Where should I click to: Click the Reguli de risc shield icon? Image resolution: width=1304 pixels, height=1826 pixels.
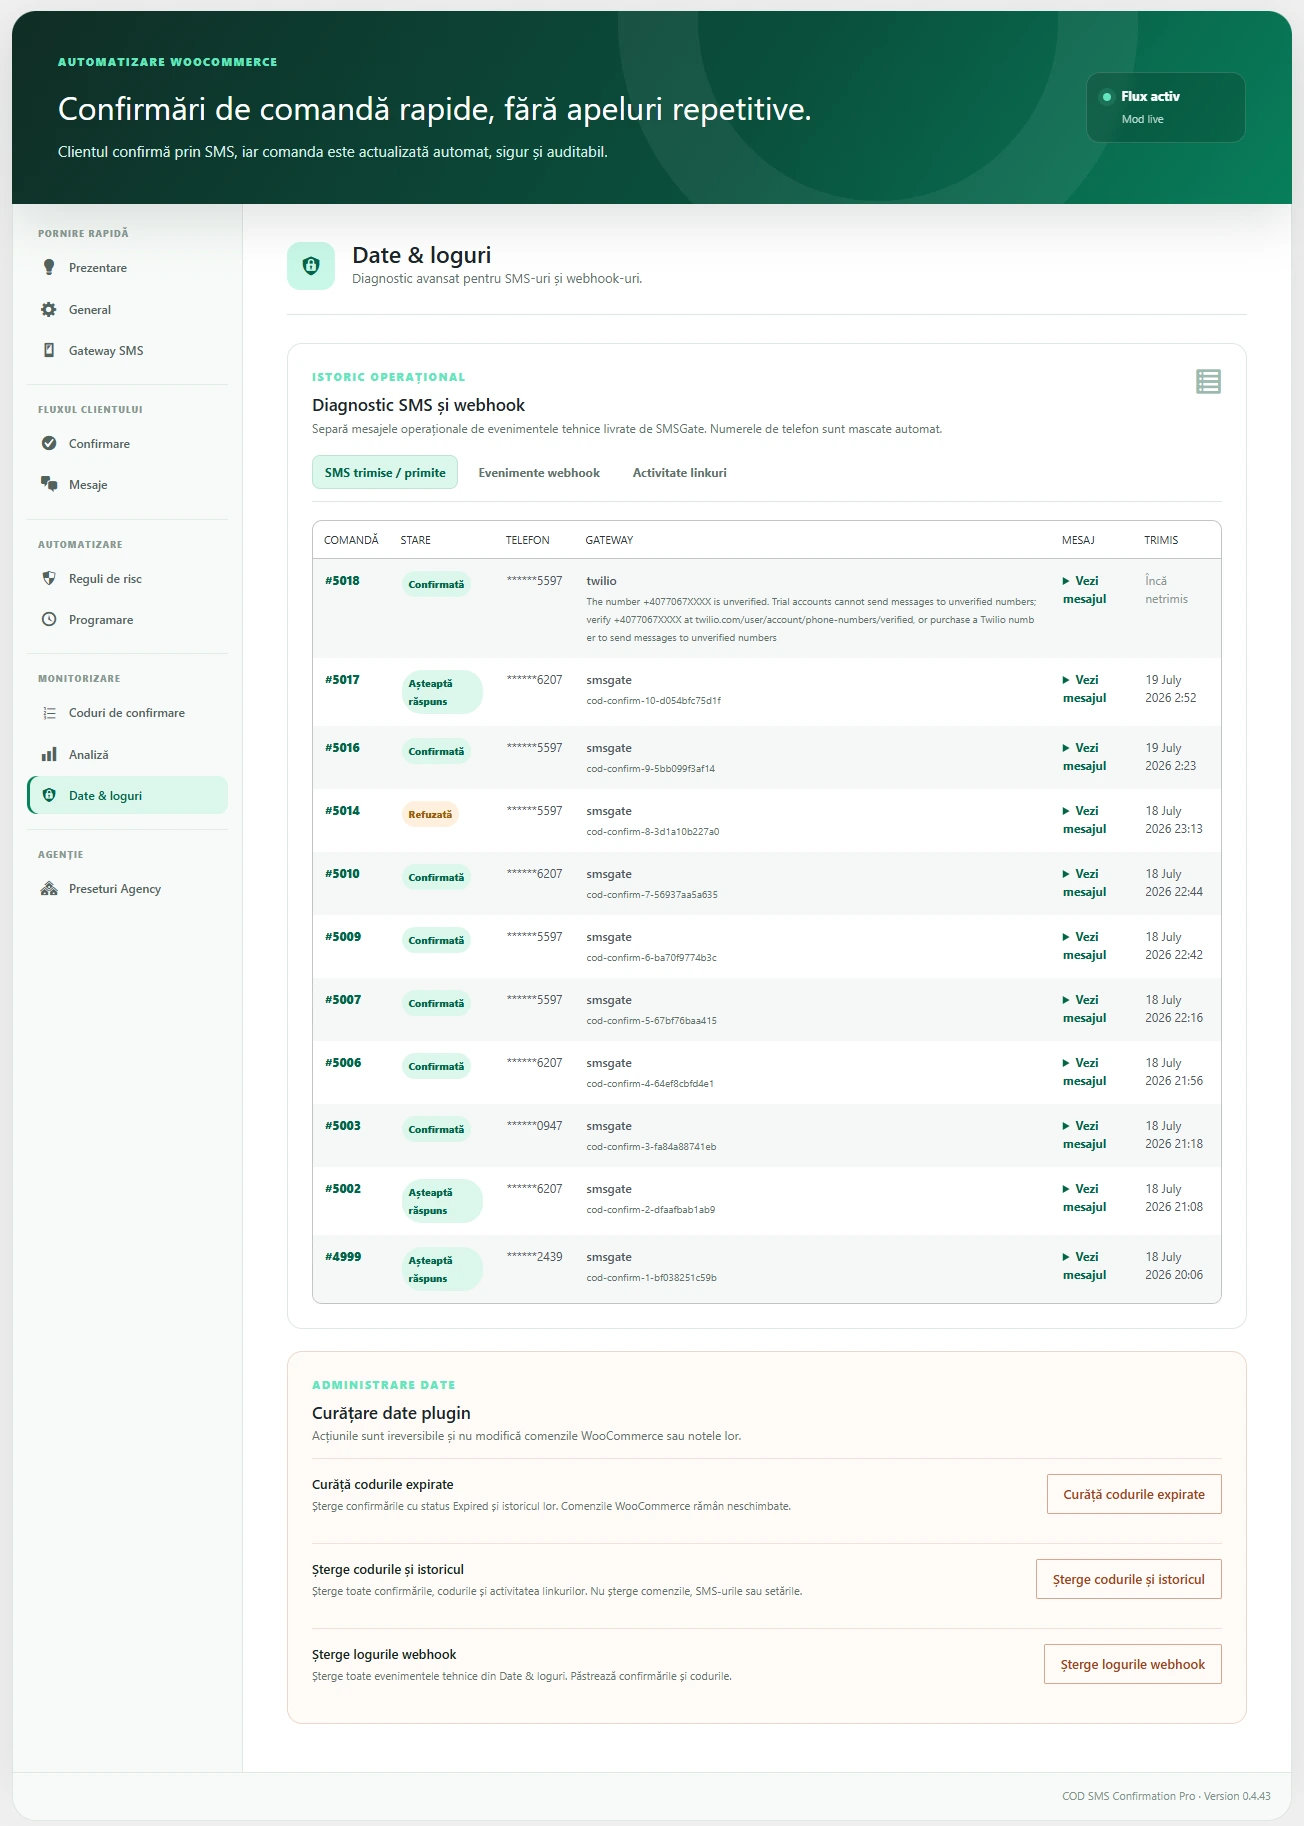point(49,578)
